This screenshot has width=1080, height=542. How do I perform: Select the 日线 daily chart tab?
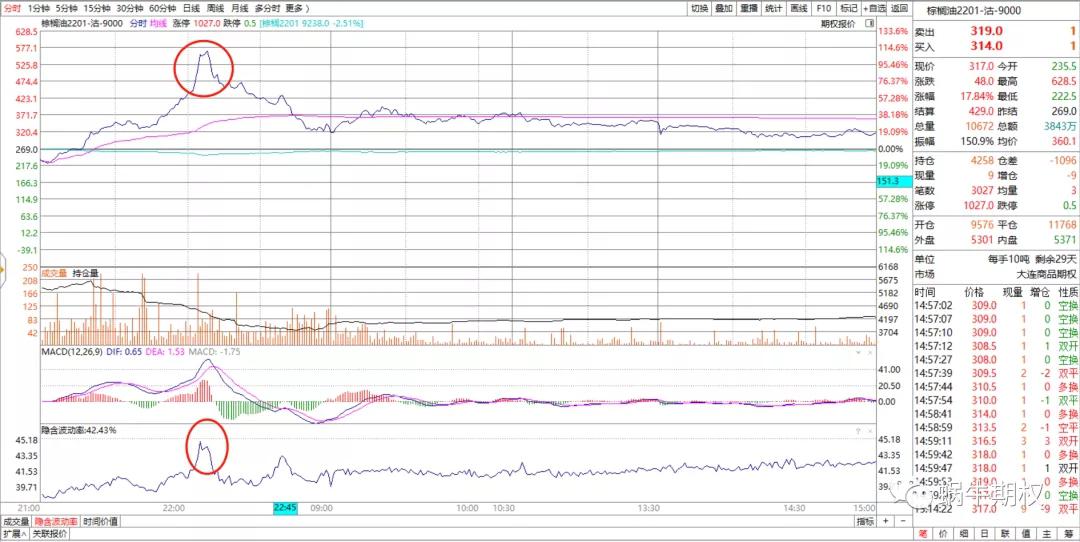(x=190, y=8)
